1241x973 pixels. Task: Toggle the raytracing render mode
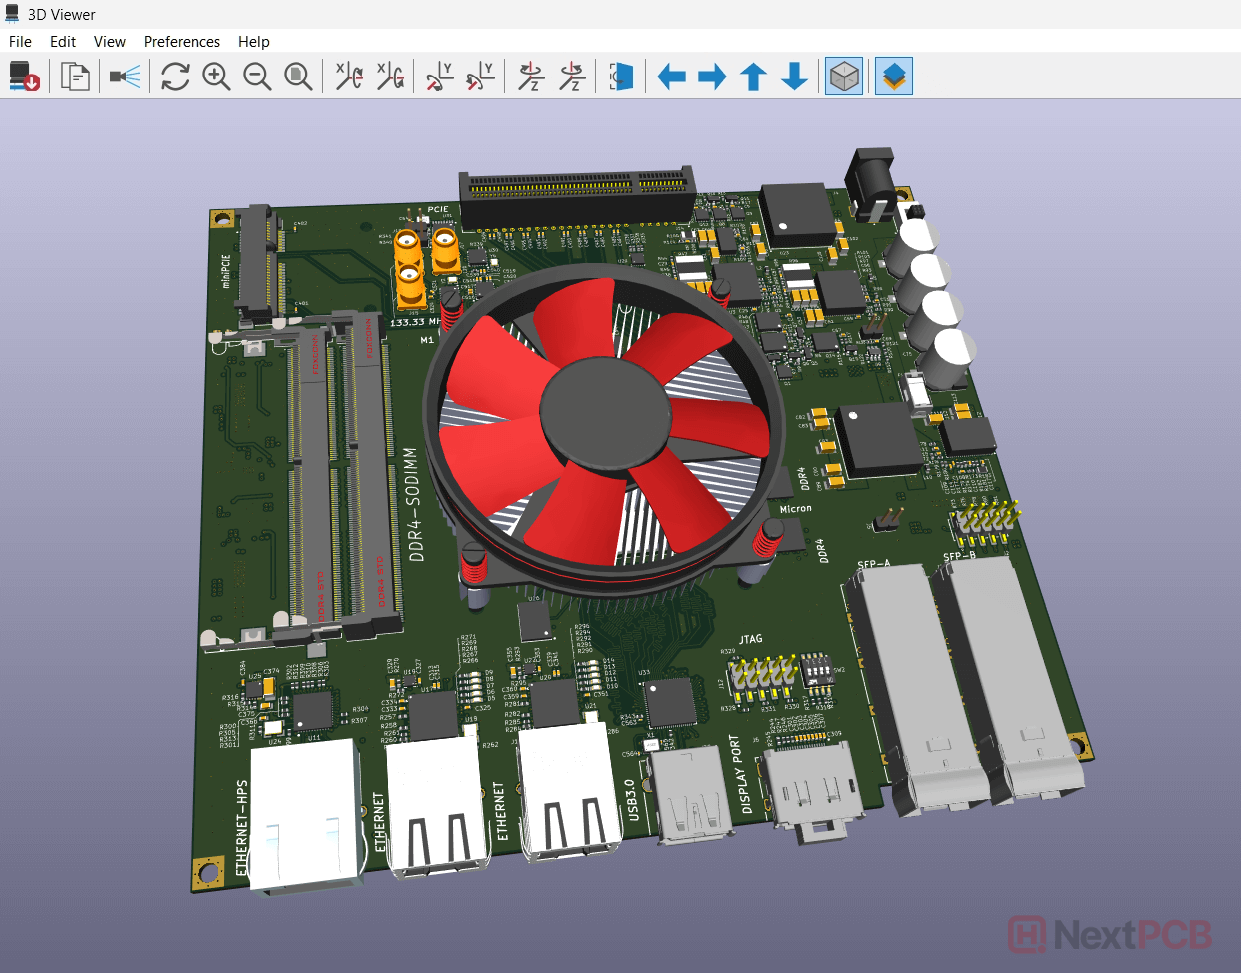click(125, 76)
